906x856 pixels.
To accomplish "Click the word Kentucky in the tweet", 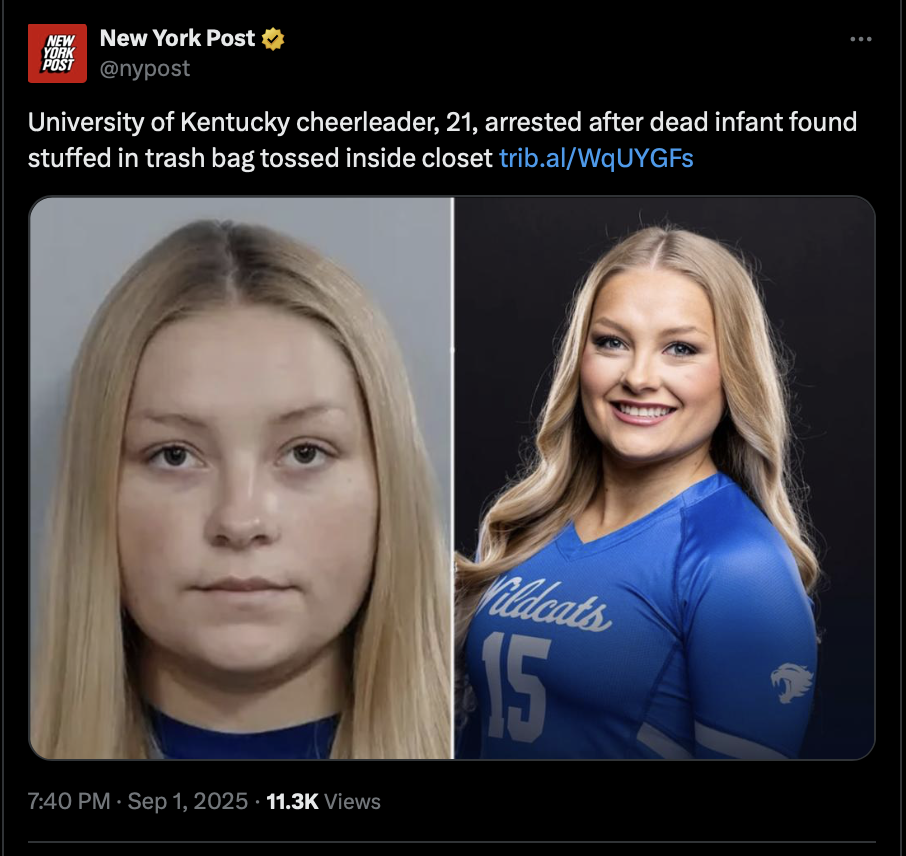I will 235,122.
